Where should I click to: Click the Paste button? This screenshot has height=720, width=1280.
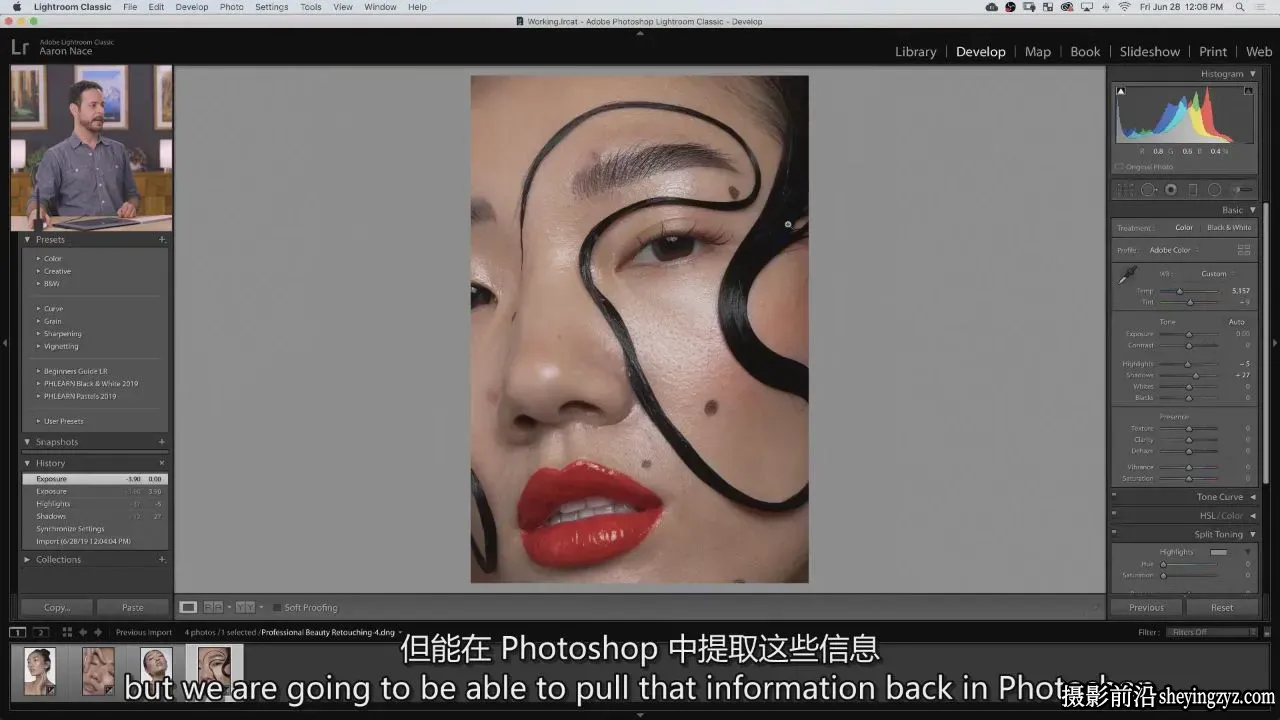pyautogui.click(x=132, y=607)
